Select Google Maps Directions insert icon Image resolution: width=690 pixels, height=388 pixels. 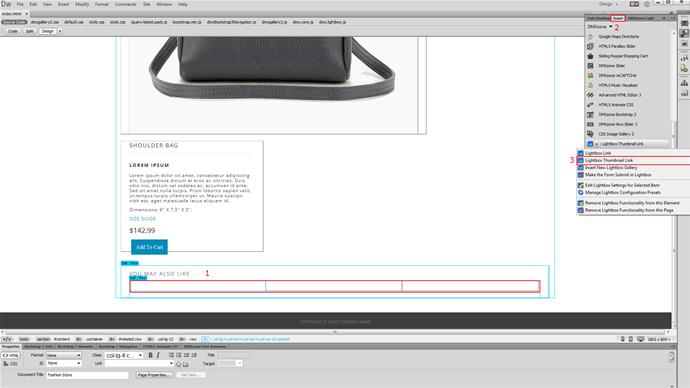click(590, 37)
